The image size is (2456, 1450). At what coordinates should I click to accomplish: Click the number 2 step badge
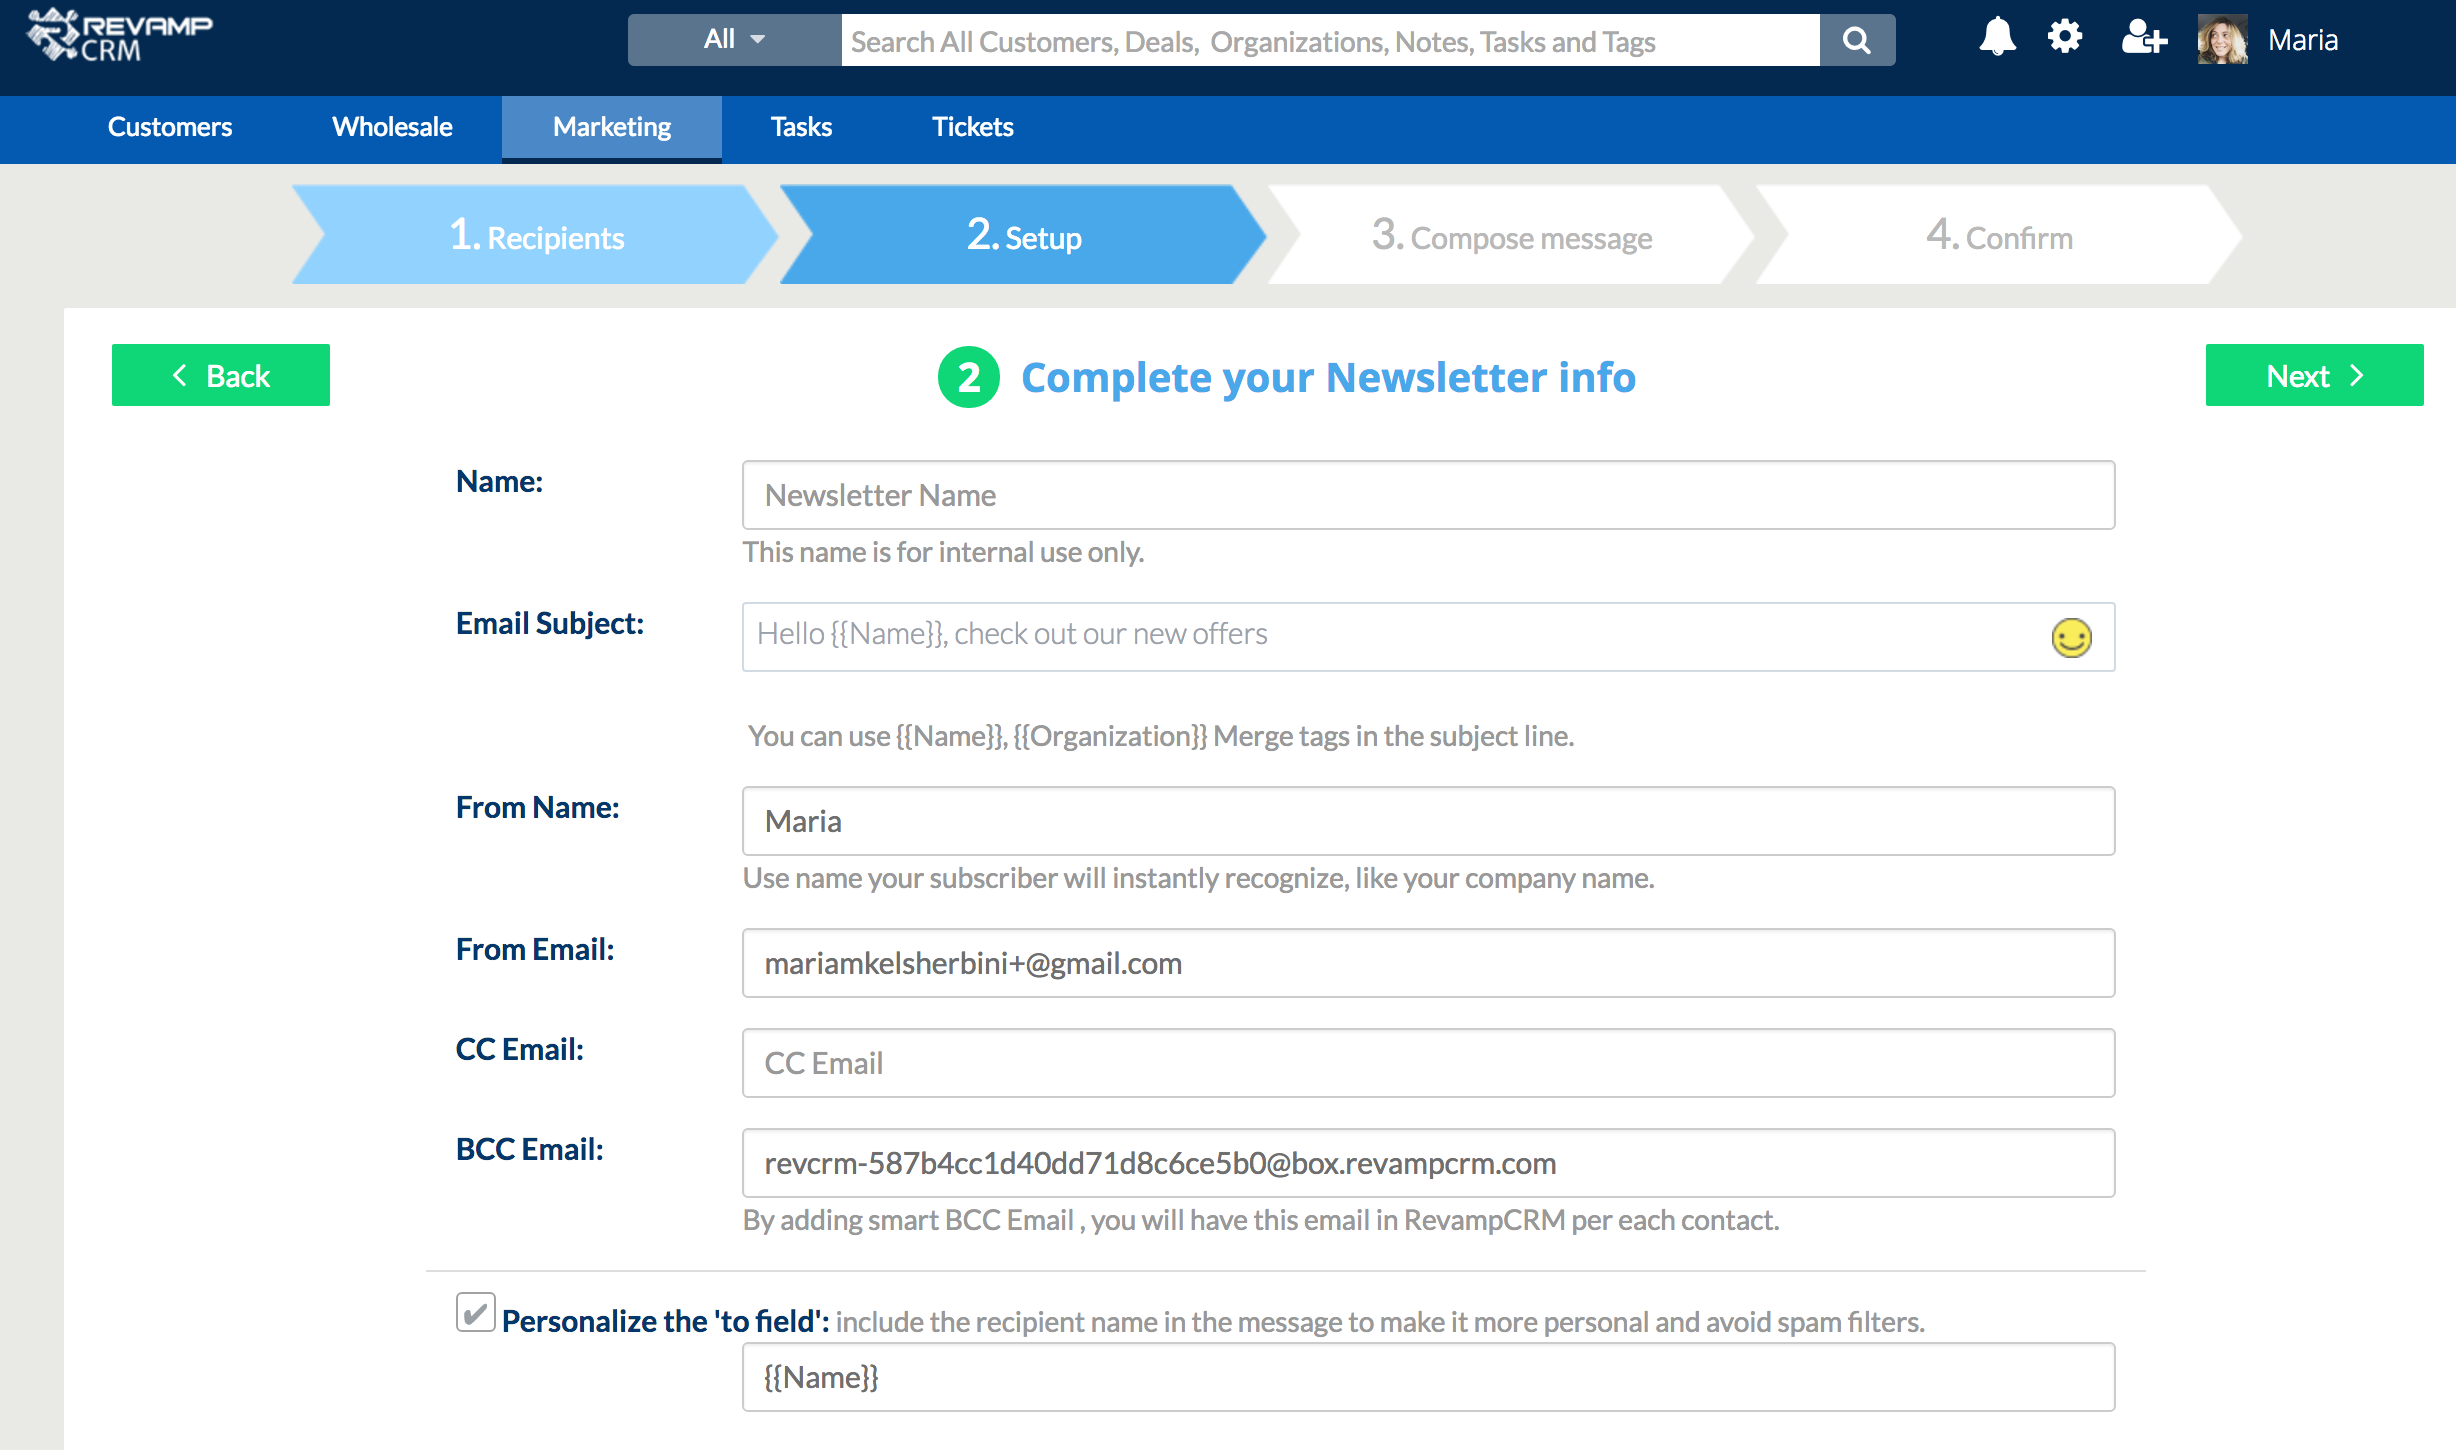tap(968, 377)
